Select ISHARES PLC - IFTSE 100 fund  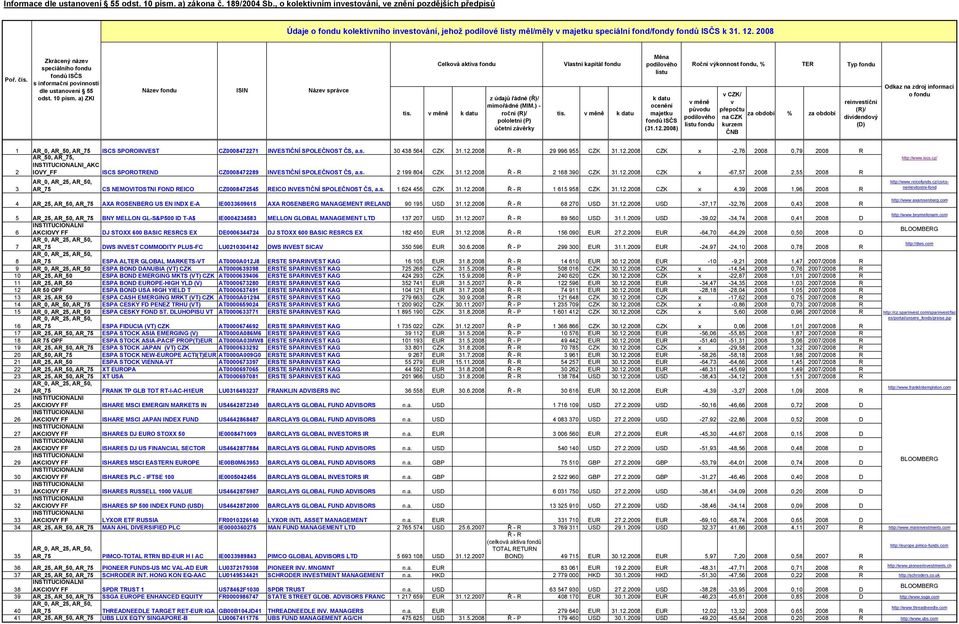[x=138, y=477]
